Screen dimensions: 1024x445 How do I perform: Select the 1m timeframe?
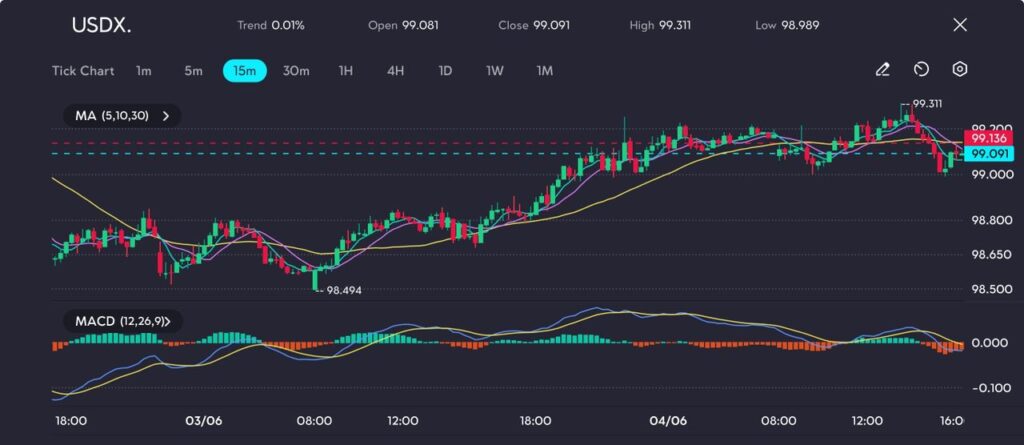click(144, 71)
